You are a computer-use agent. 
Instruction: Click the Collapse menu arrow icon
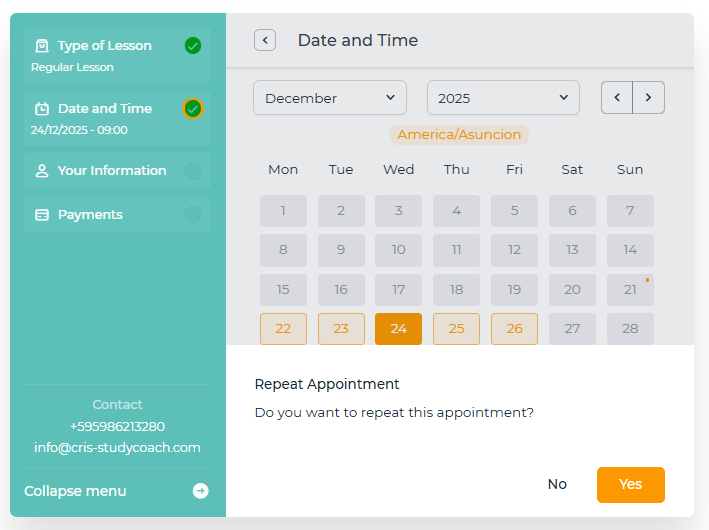point(201,491)
